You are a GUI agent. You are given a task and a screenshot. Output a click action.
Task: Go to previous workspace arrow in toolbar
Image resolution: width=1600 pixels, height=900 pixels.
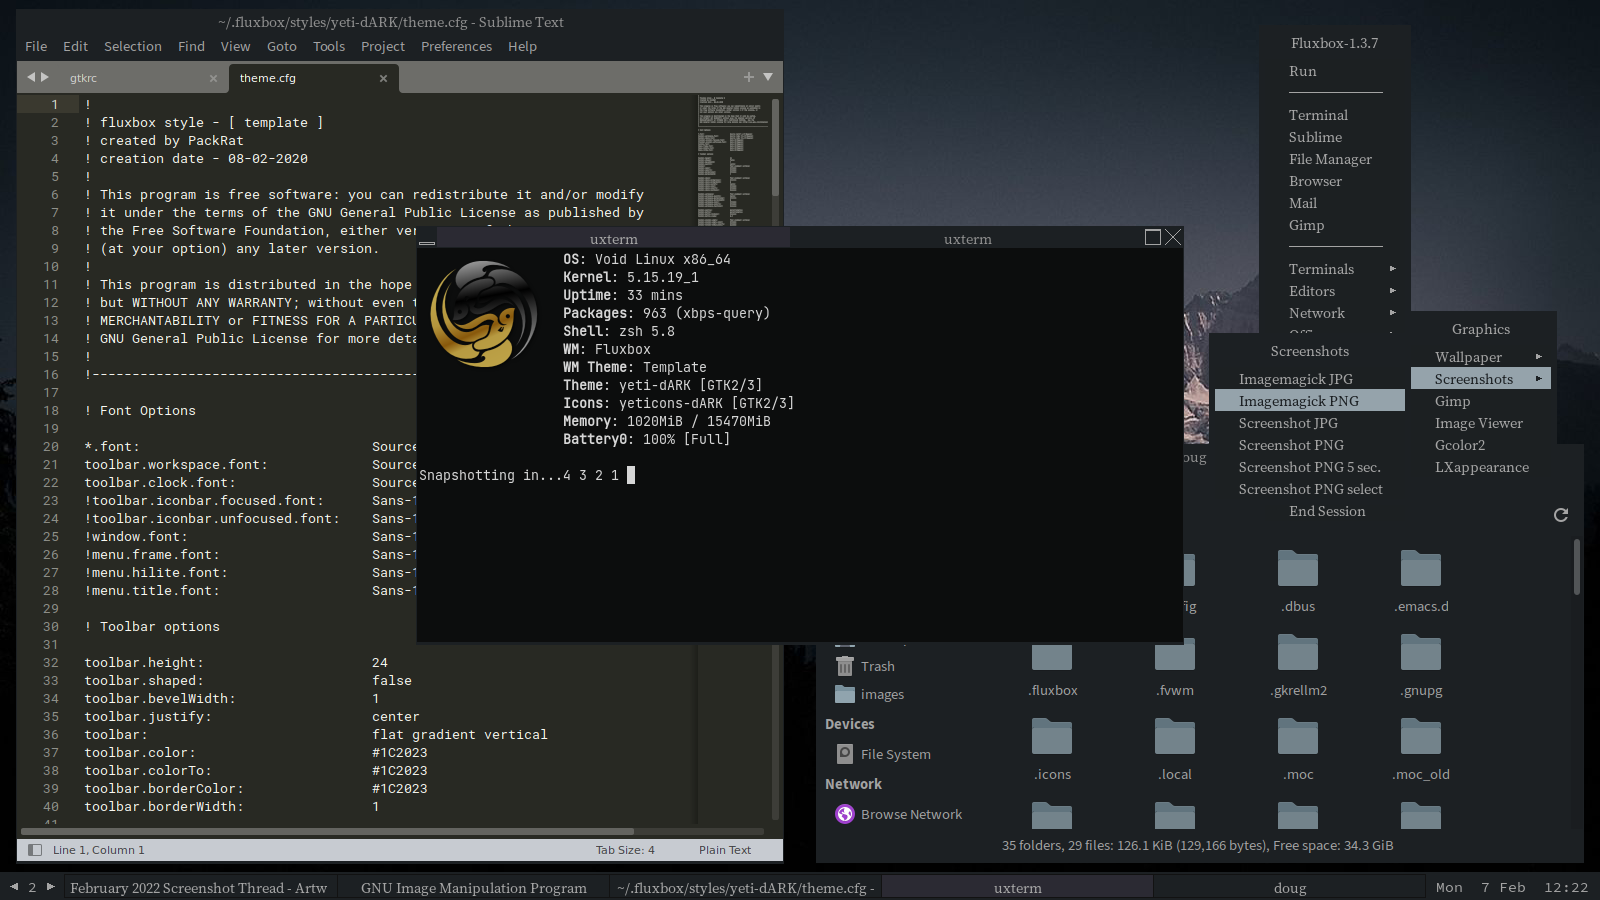click(x=14, y=886)
